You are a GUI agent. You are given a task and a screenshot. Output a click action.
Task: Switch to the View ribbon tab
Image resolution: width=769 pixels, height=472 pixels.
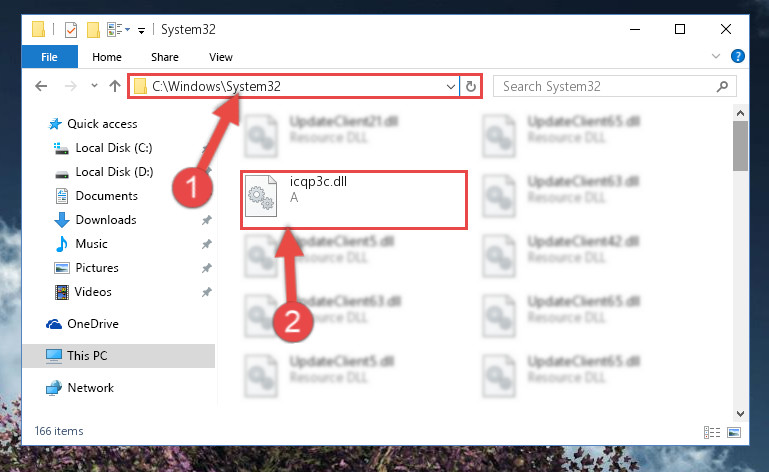click(x=221, y=57)
